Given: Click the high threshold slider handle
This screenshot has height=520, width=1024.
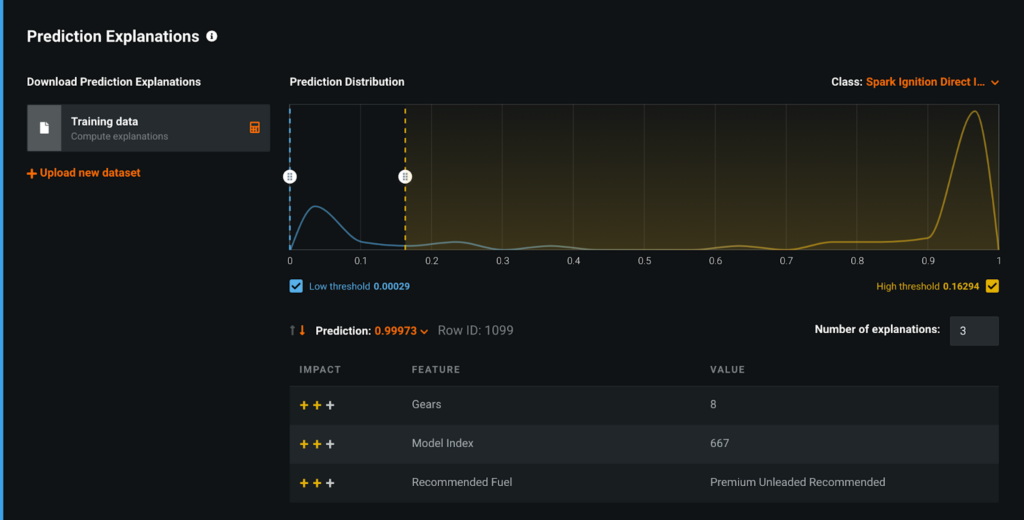Looking at the screenshot, I should click(405, 176).
